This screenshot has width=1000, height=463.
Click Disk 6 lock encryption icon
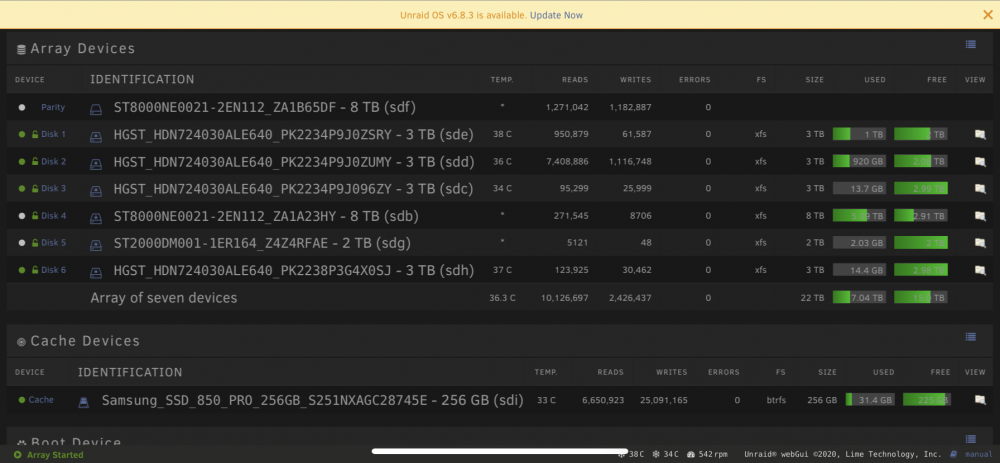tap(35, 270)
